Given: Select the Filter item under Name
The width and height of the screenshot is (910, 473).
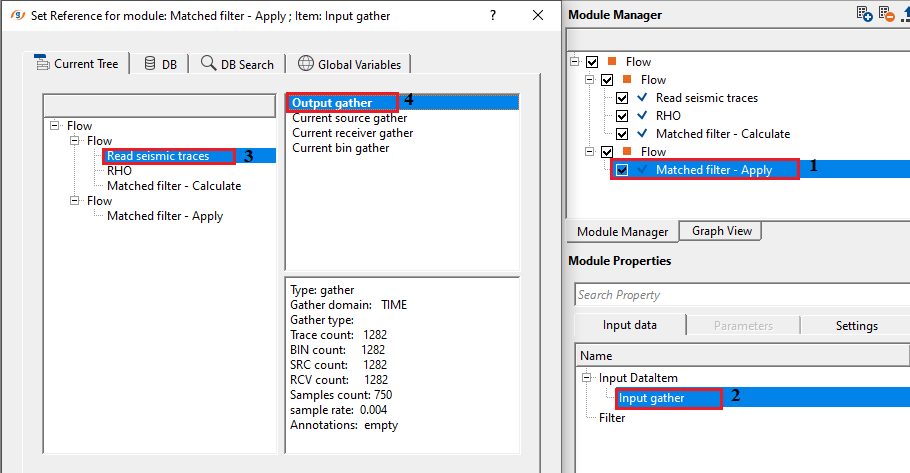Looking at the screenshot, I should click(x=612, y=418).
